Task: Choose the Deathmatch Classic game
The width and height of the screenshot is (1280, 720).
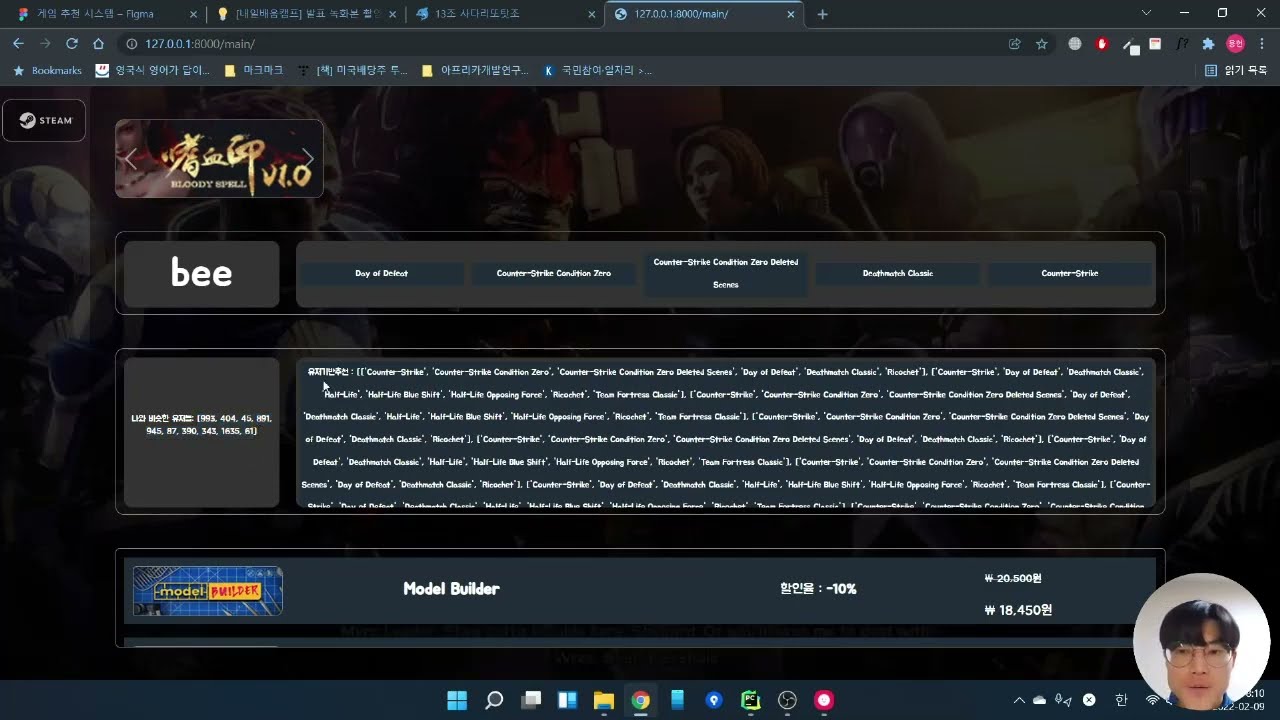Action: tap(897, 273)
